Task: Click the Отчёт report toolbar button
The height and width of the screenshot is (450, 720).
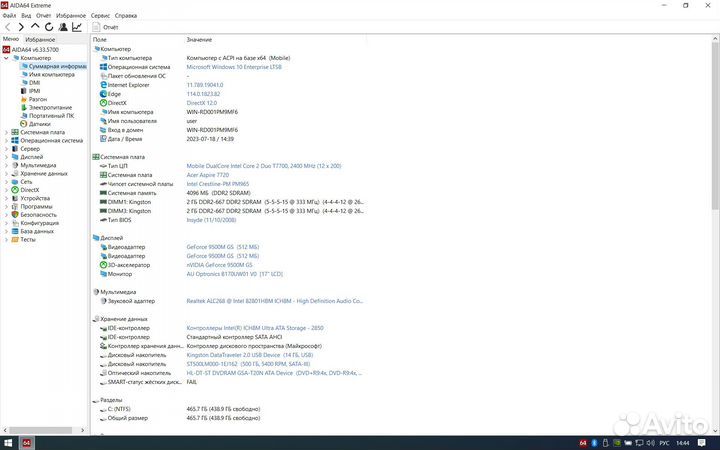Action: 105,27
